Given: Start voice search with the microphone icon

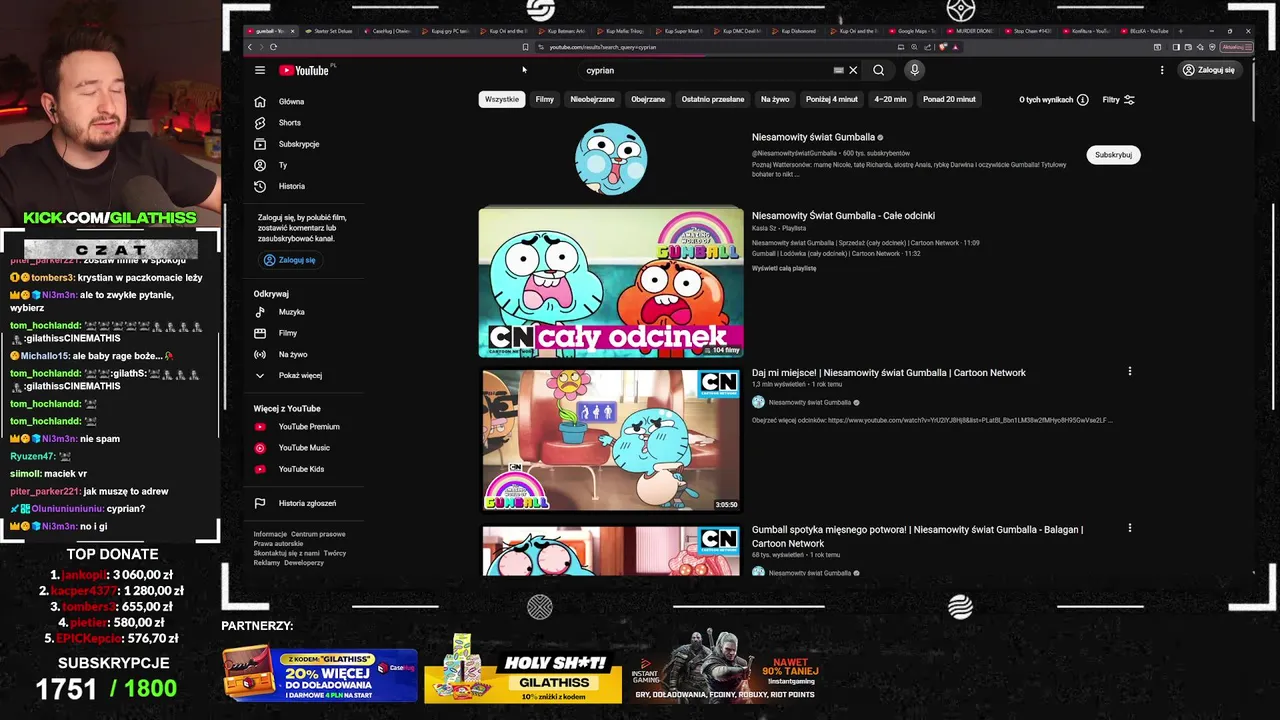Looking at the screenshot, I should pyautogui.click(x=914, y=70).
